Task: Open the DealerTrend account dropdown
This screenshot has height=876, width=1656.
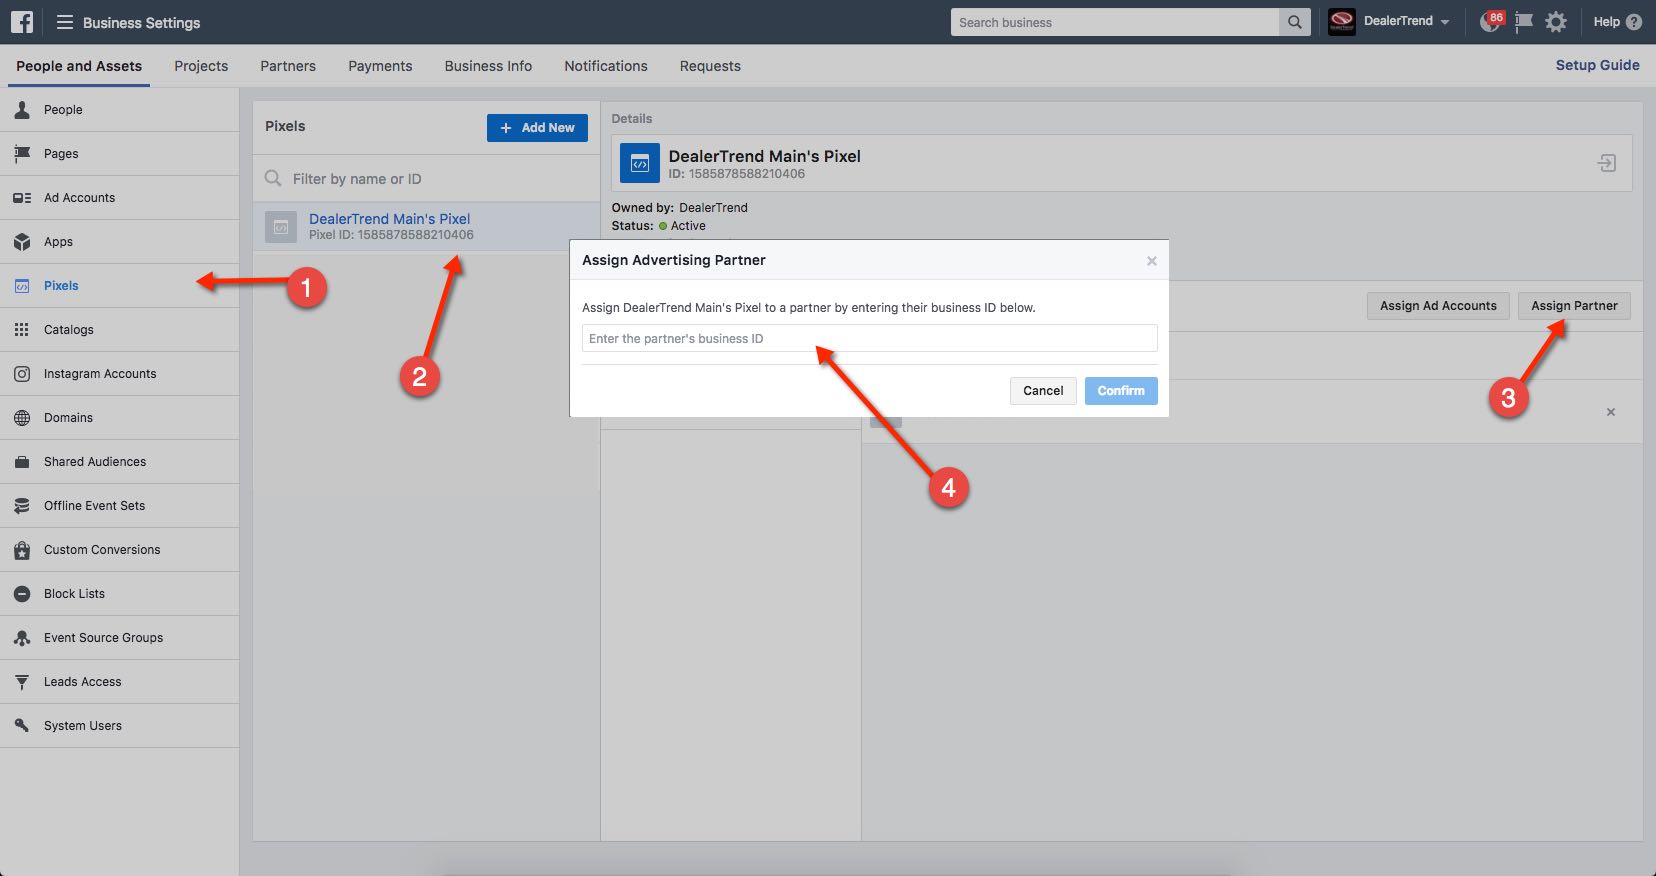Action: pos(1406,21)
